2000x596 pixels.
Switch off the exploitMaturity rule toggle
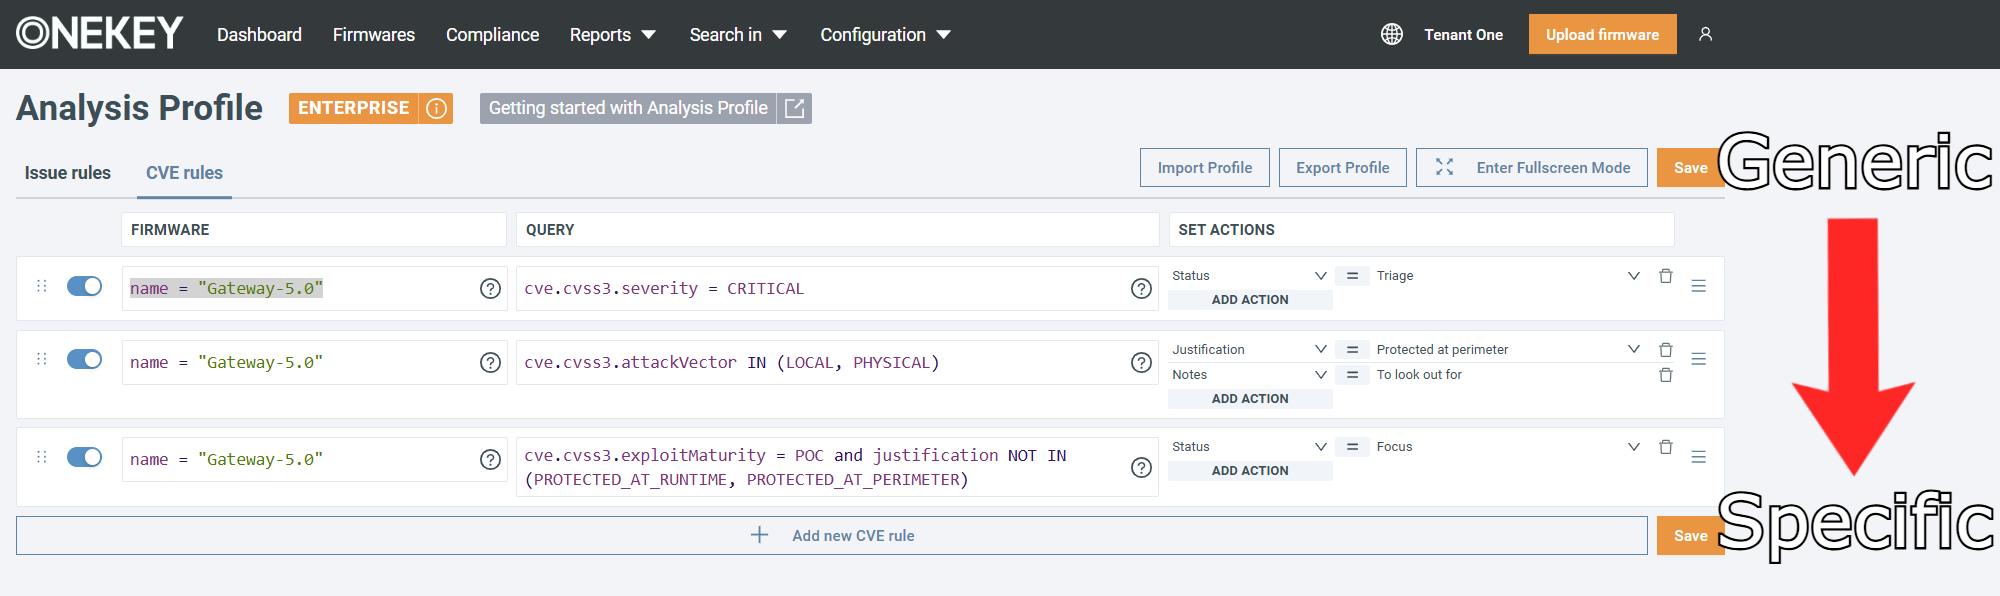[85, 457]
